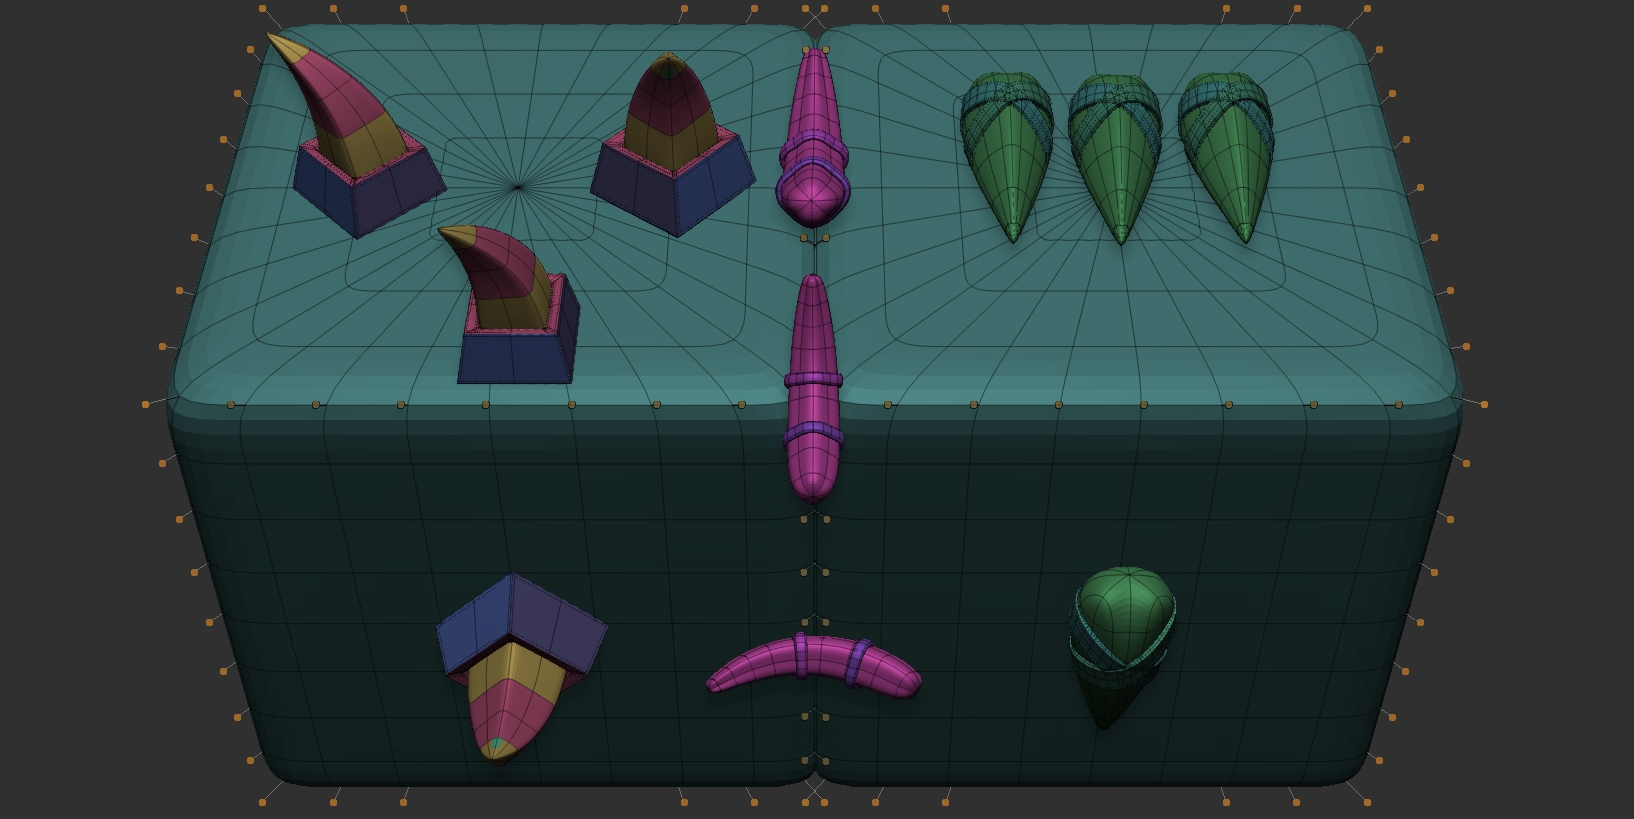Select the left purple ring on the curved bottom tentacle
Screen dimensions: 1634x819
[800, 655]
